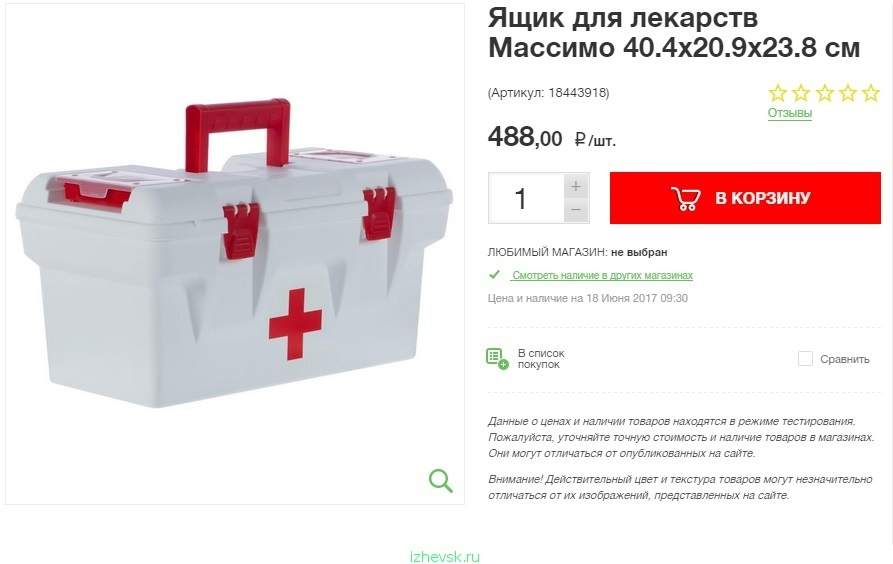Rate product with the fifth star
The width and height of the screenshot is (893, 564).
[871, 93]
